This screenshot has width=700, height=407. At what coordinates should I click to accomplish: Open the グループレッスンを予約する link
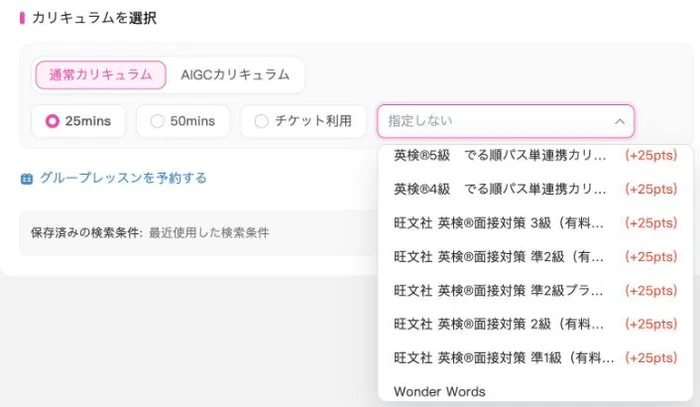pyautogui.click(x=124, y=178)
